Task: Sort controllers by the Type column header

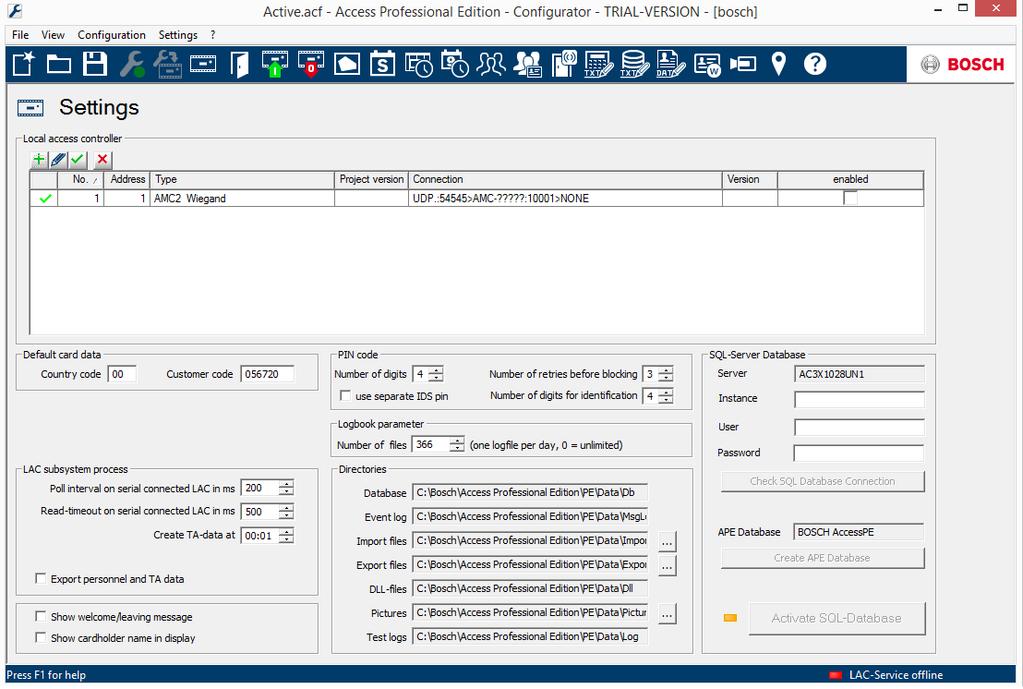Action: pyautogui.click(x=242, y=179)
